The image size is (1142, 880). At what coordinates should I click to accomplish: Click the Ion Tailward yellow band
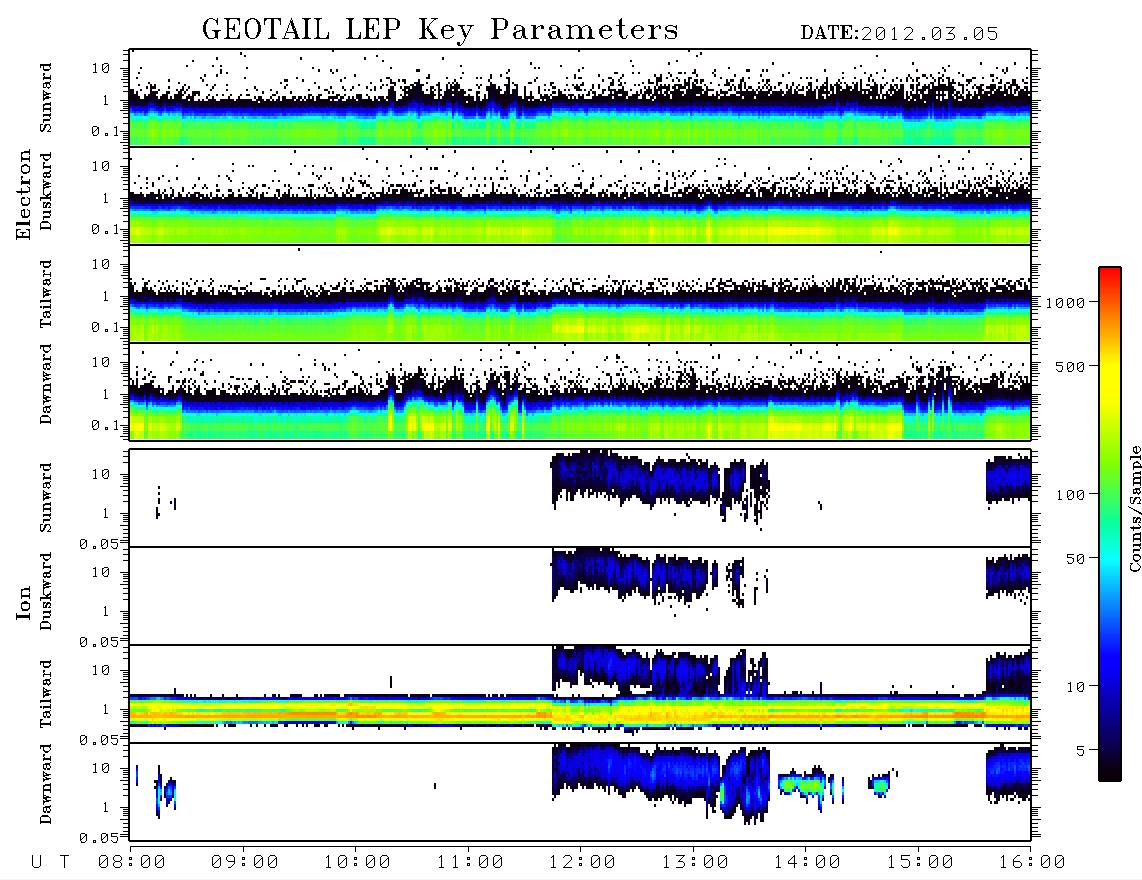click(580, 712)
